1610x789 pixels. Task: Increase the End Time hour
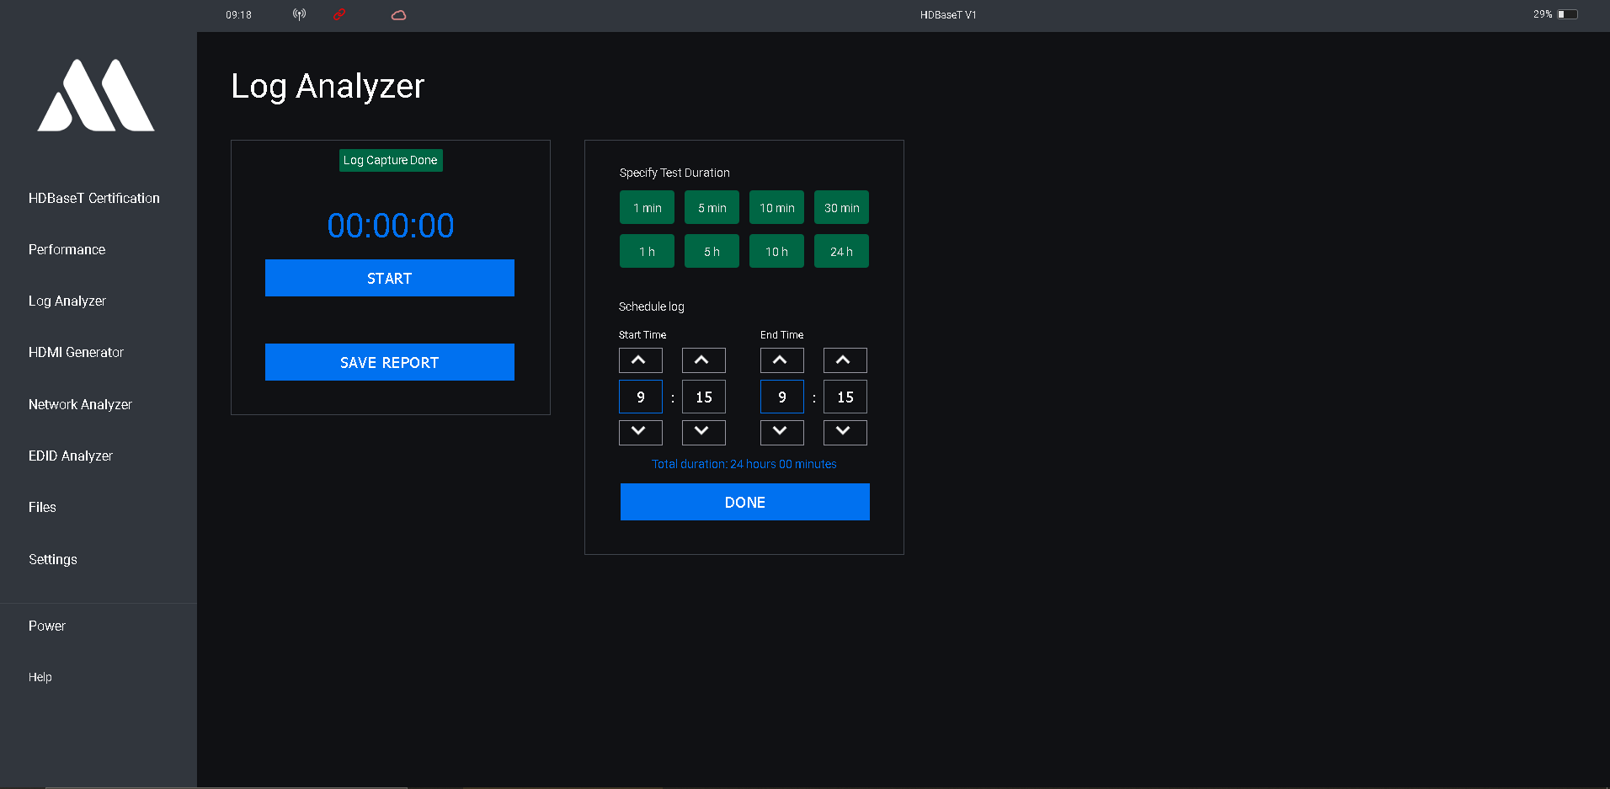click(781, 360)
